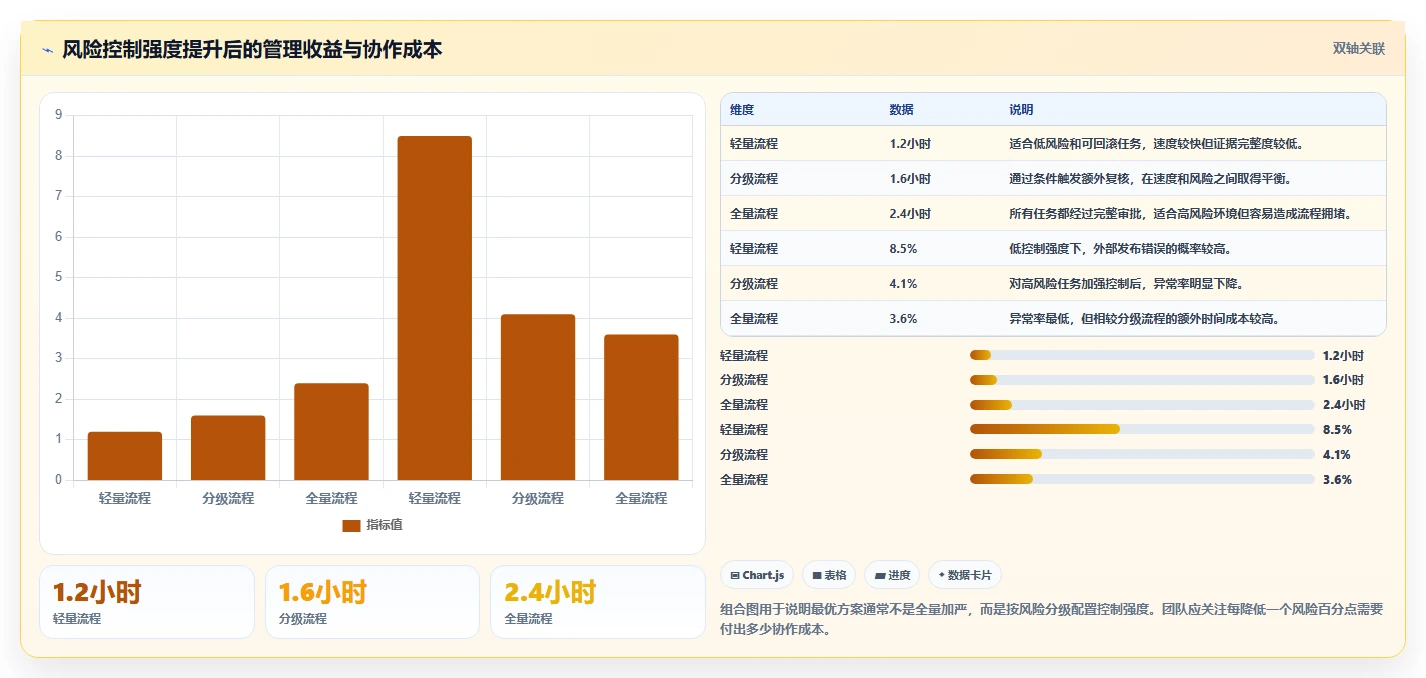
Task: Click the progress bar labeled 4.1%
Action: click(1142, 454)
